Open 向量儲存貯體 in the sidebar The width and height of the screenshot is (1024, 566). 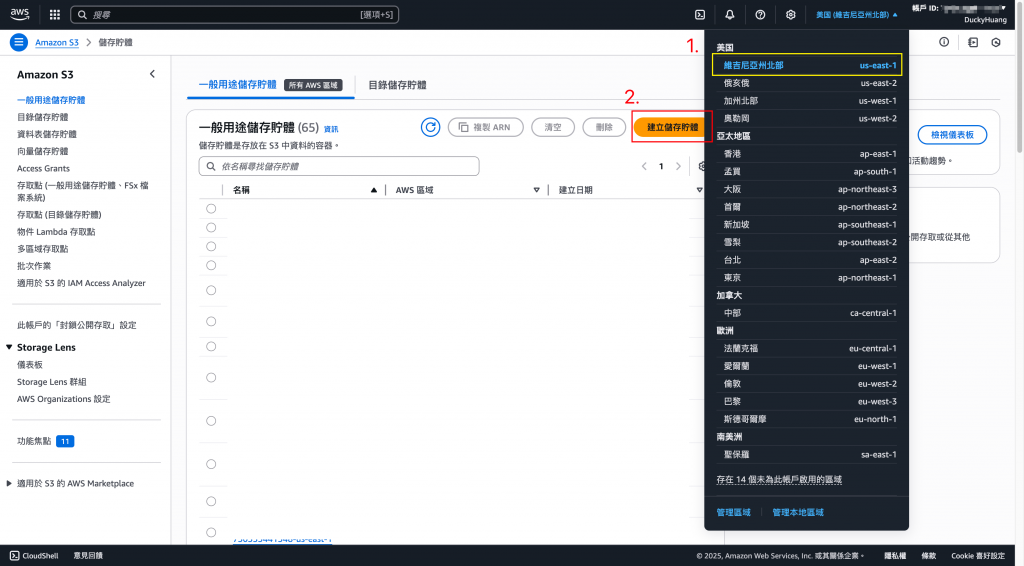(x=42, y=151)
